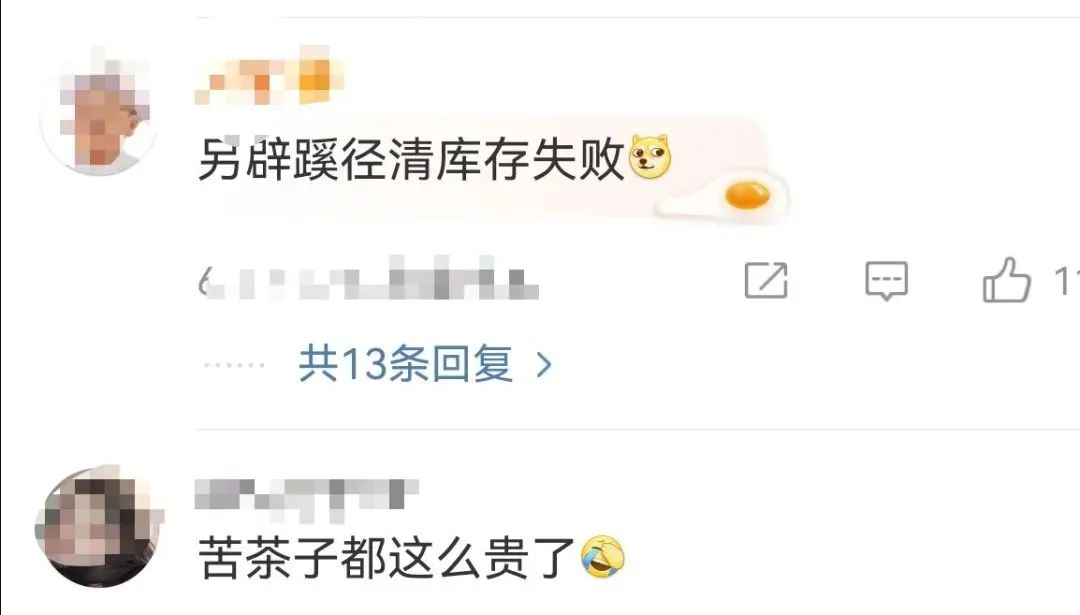Viewport: 1080px width, 615px height.
Task: Tap the word 库存 in first comment
Action: tap(459, 159)
